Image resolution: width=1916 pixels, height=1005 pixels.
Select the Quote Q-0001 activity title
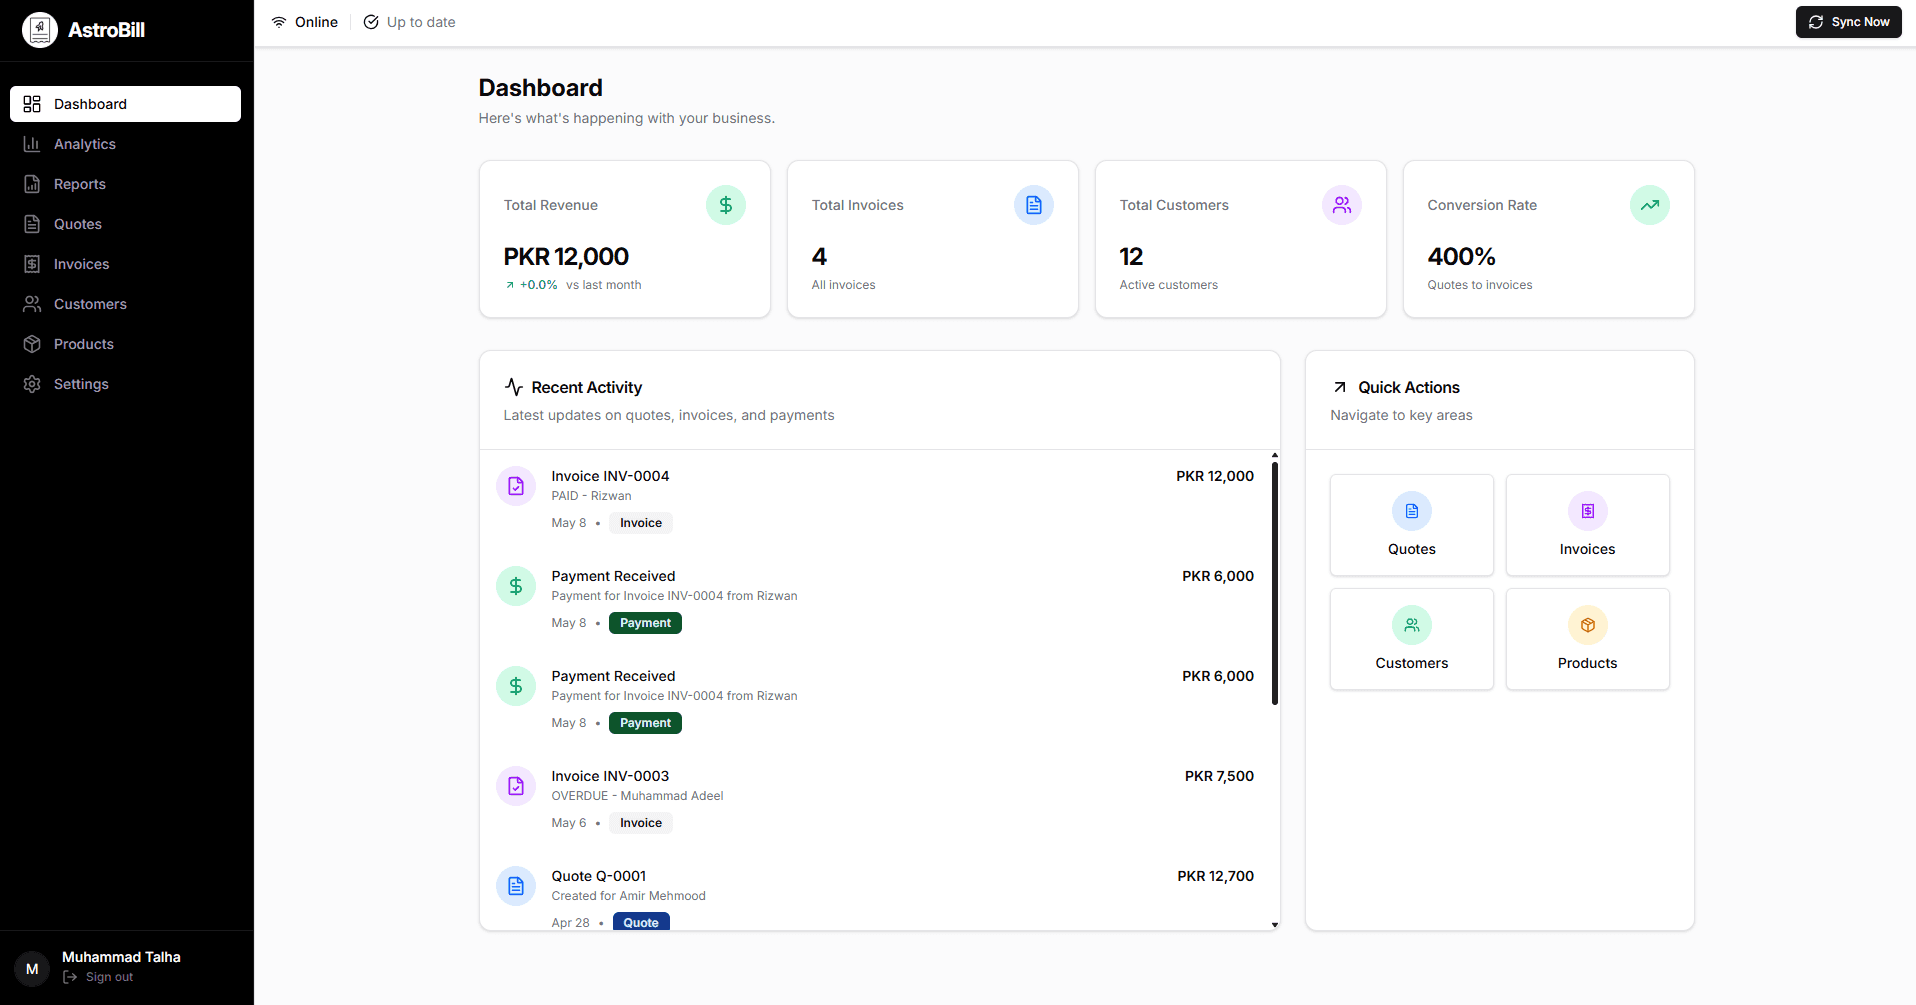(599, 876)
